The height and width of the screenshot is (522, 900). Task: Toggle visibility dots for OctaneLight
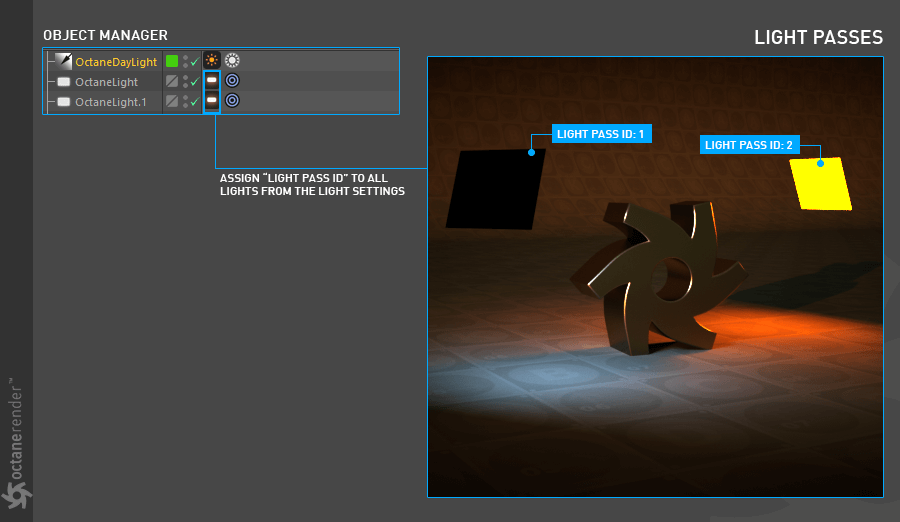[185, 82]
